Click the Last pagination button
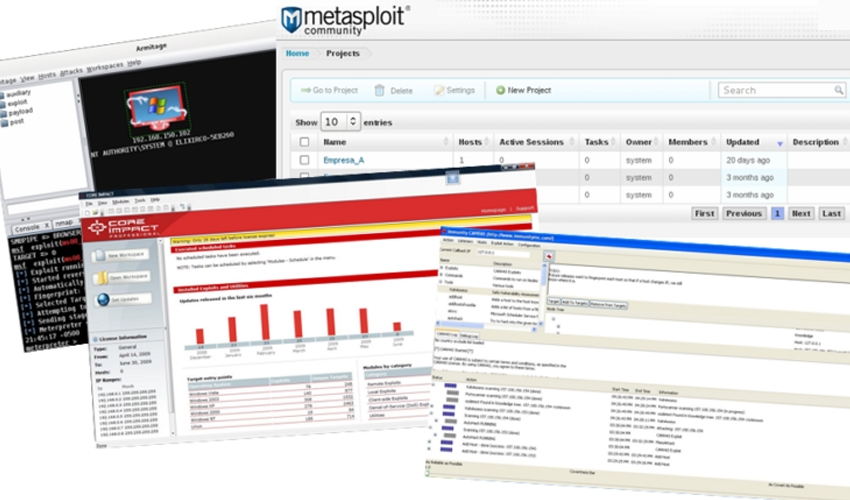The image size is (850, 500). [x=832, y=213]
